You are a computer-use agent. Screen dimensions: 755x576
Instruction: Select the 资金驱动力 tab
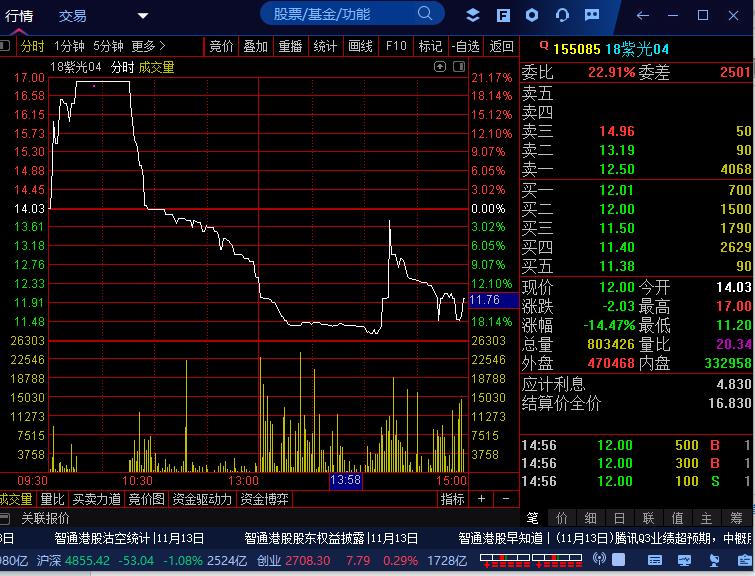pyautogui.click(x=202, y=499)
